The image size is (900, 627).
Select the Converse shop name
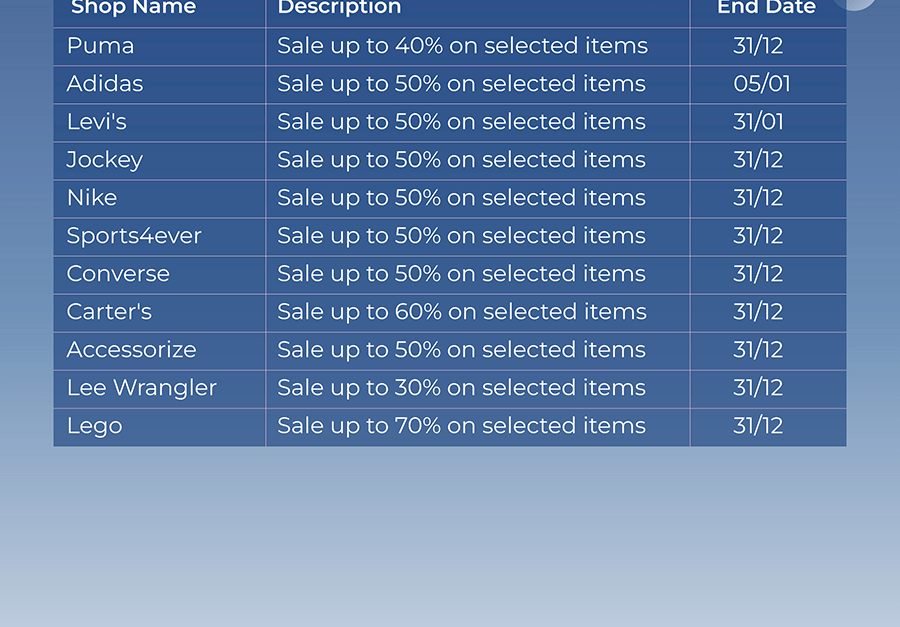(x=118, y=274)
